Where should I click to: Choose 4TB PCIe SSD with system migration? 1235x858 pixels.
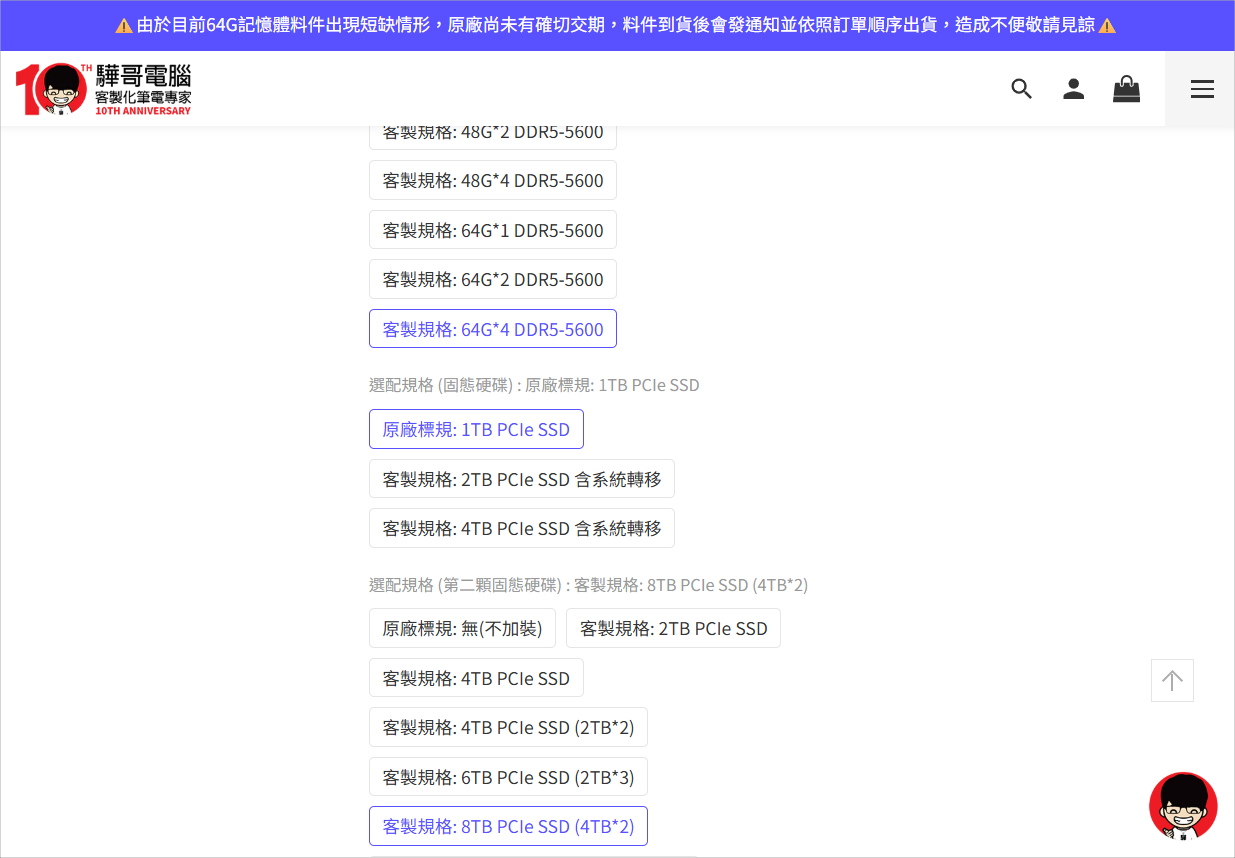click(x=521, y=528)
